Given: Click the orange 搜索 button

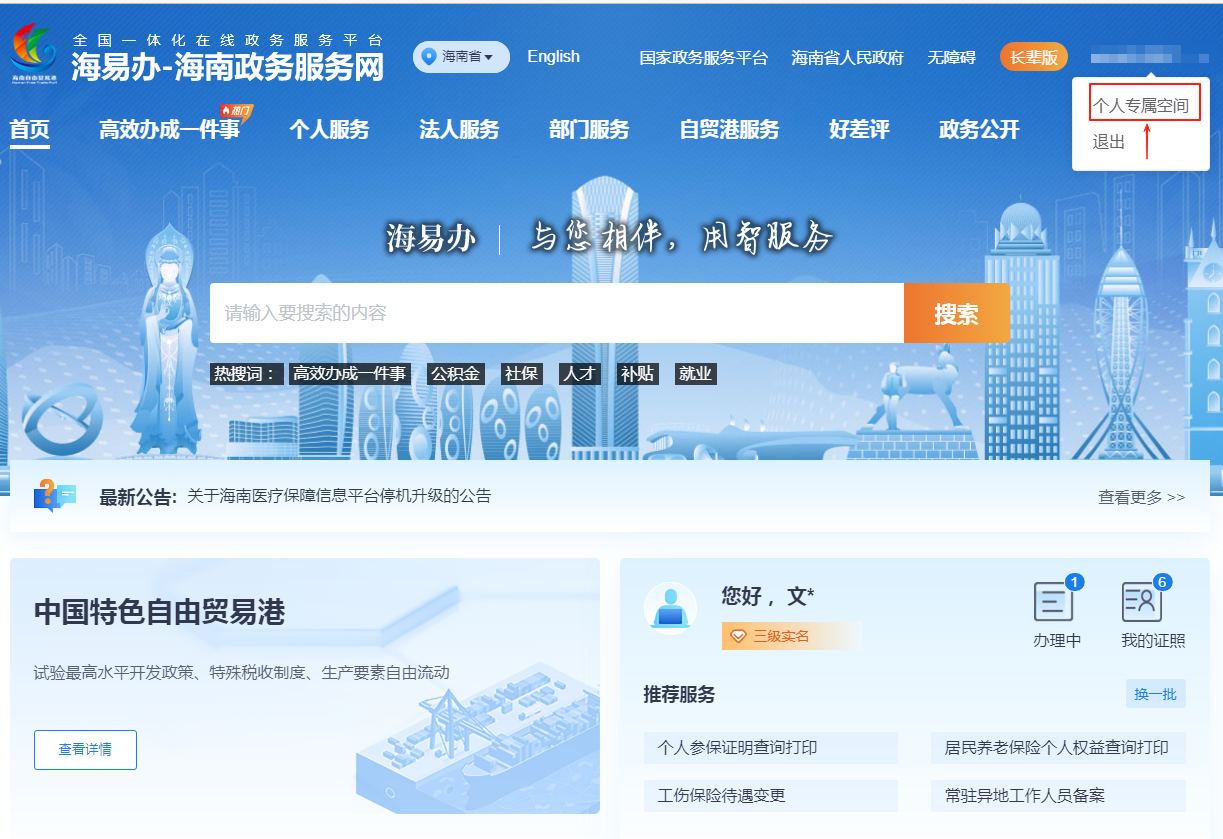Looking at the screenshot, I should 957,313.
